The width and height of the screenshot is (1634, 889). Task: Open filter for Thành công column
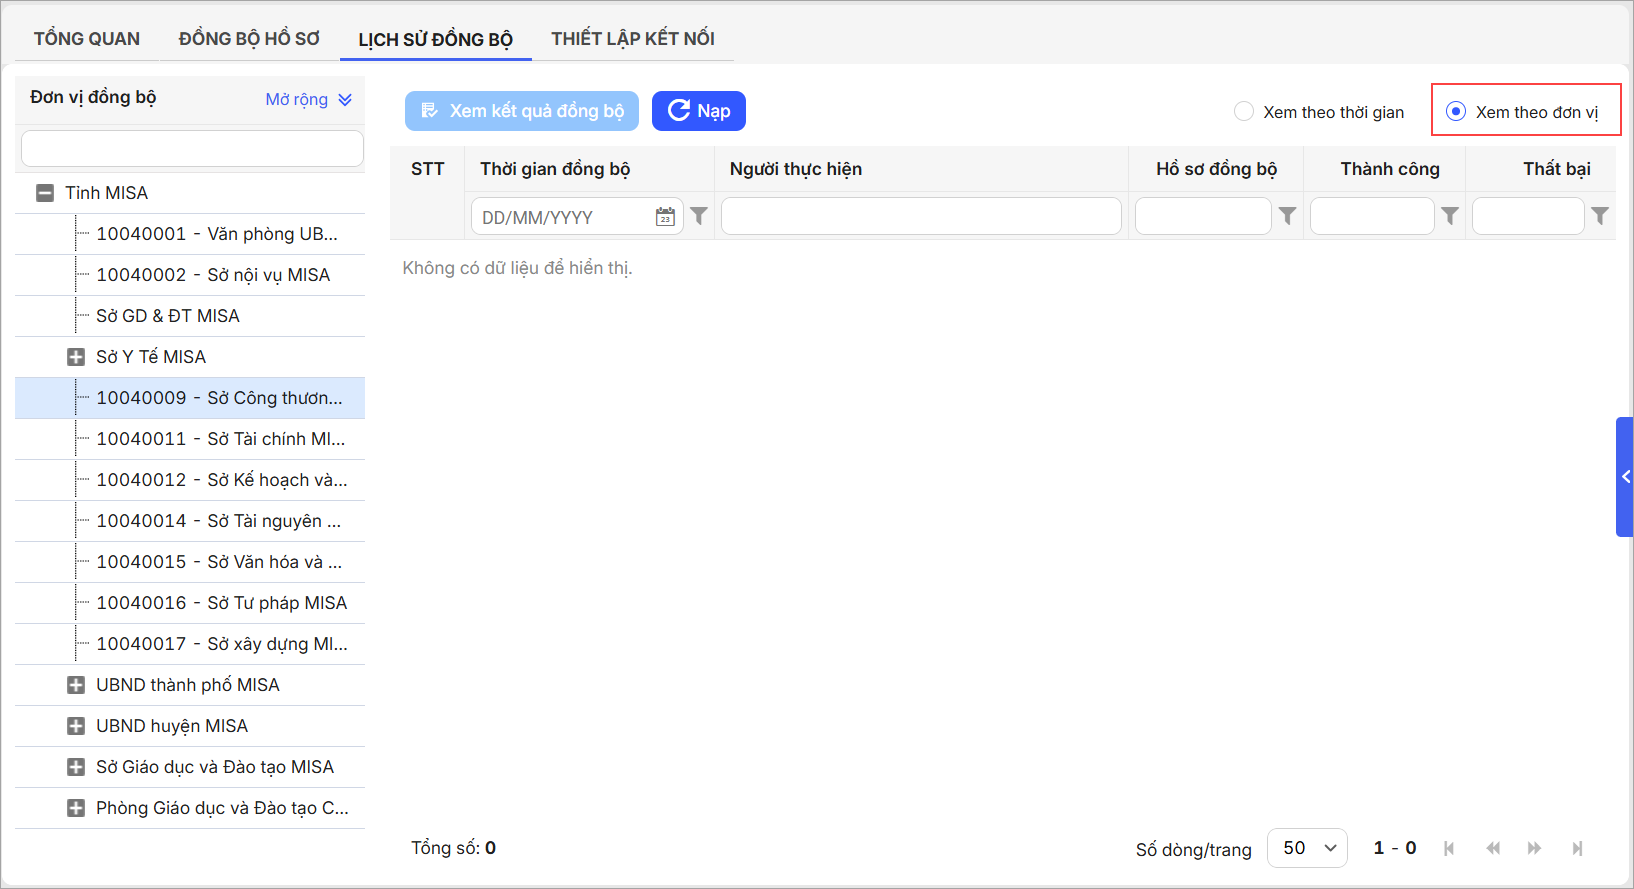[x=1449, y=216]
